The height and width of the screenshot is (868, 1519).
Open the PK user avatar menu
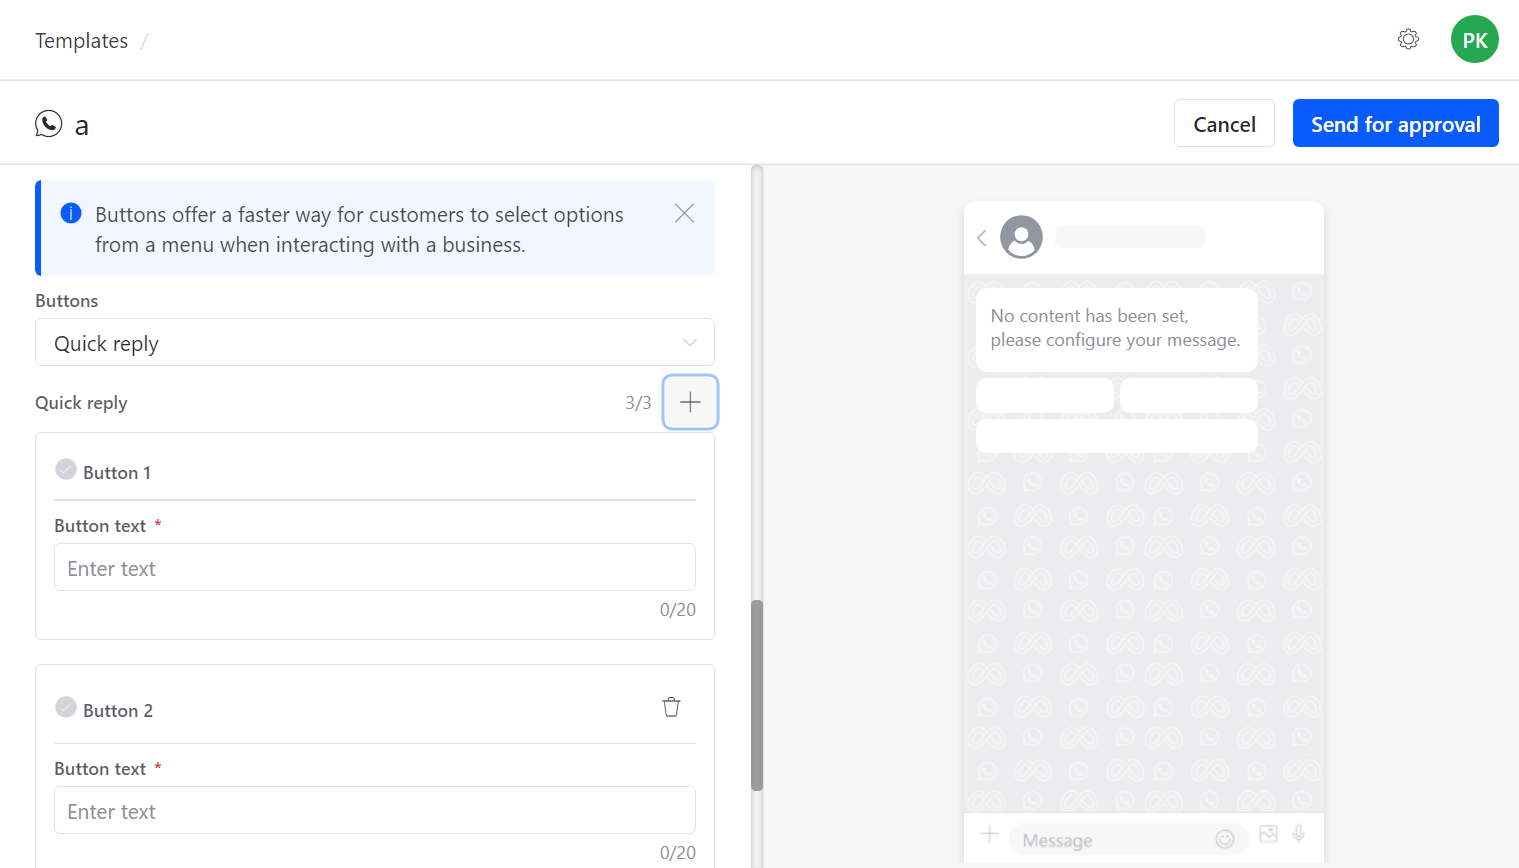[1475, 39]
